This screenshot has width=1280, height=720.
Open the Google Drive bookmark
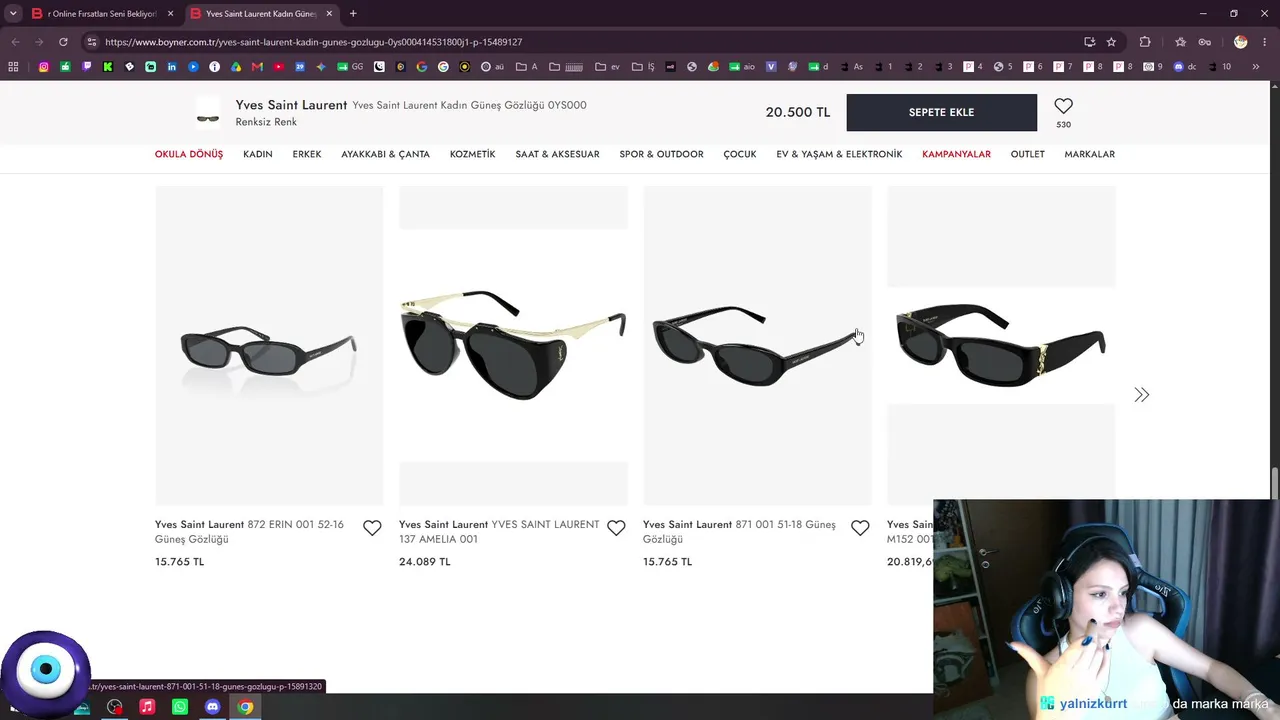(x=236, y=67)
